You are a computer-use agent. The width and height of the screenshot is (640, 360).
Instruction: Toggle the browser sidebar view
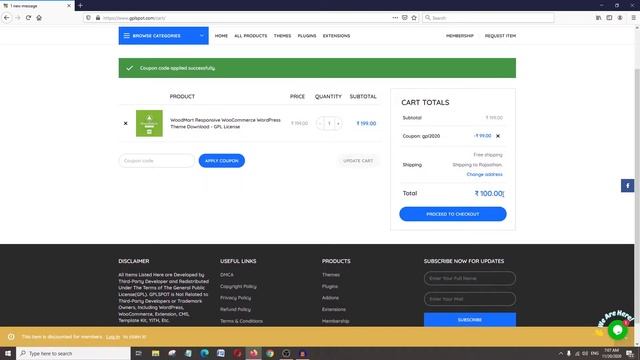(x=609, y=18)
